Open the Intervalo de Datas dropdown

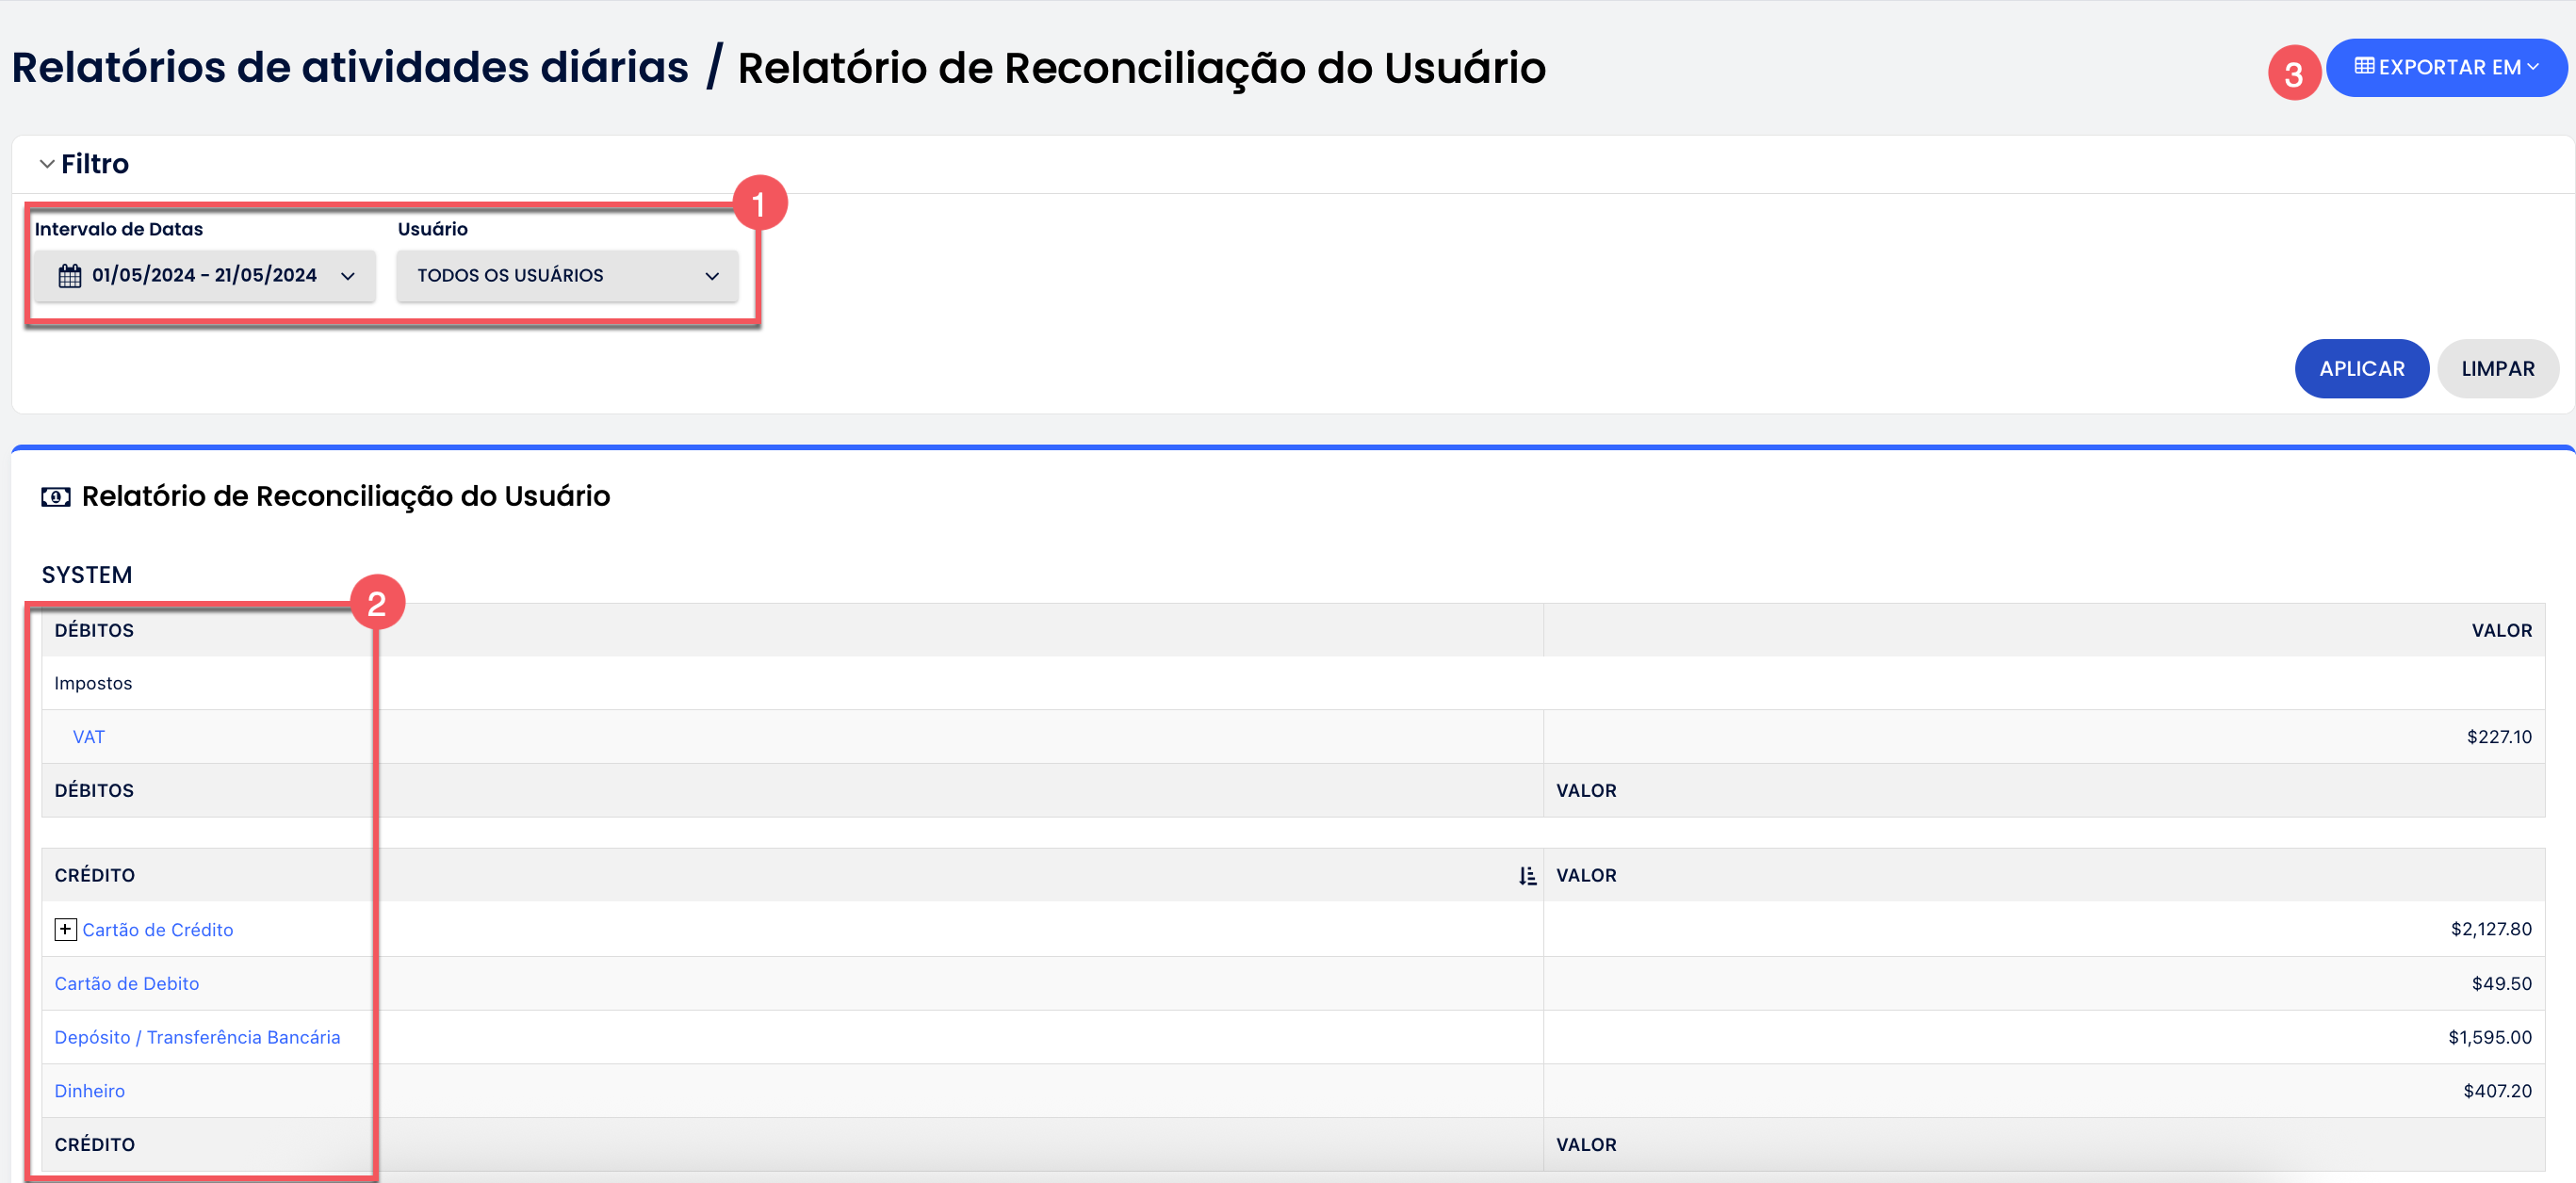click(x=205, y=276)
